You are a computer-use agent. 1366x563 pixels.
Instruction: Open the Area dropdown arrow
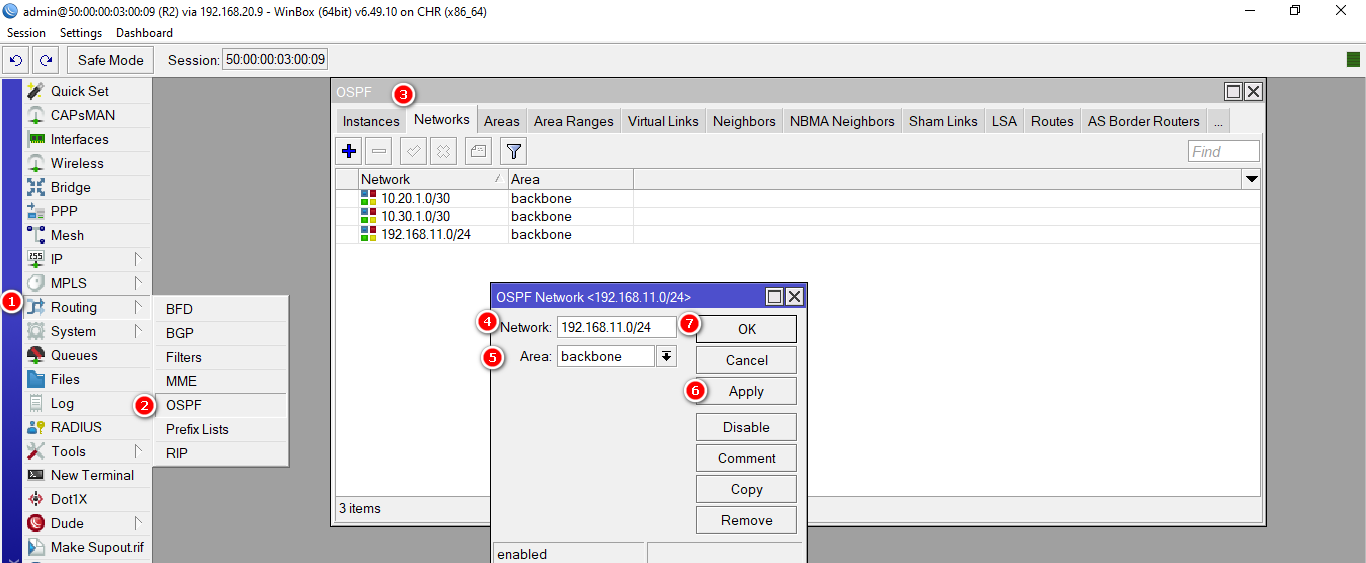click(666, 356)
